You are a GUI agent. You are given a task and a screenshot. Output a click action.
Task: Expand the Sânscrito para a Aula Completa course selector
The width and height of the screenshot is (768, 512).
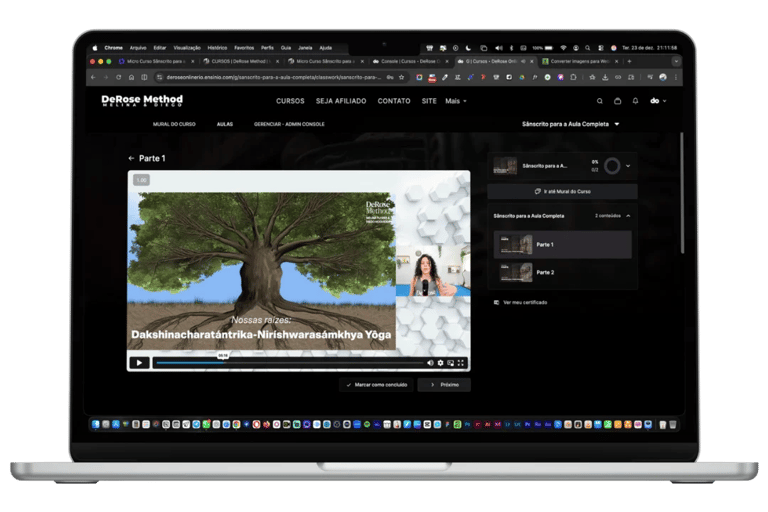point(571,124)
